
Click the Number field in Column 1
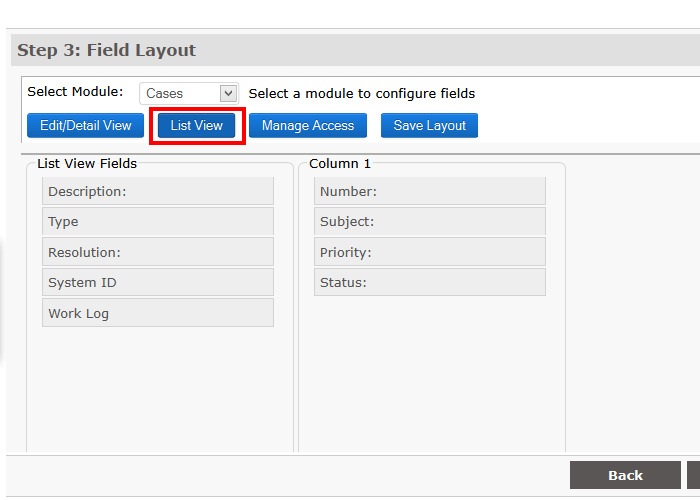pos(430,191)
